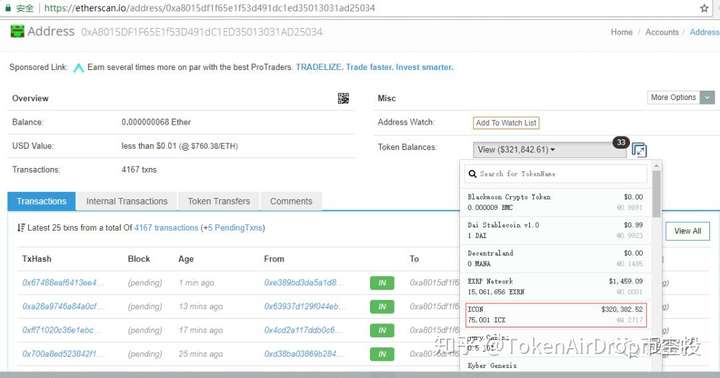Click the TxHash column header

tap(37, 259)
